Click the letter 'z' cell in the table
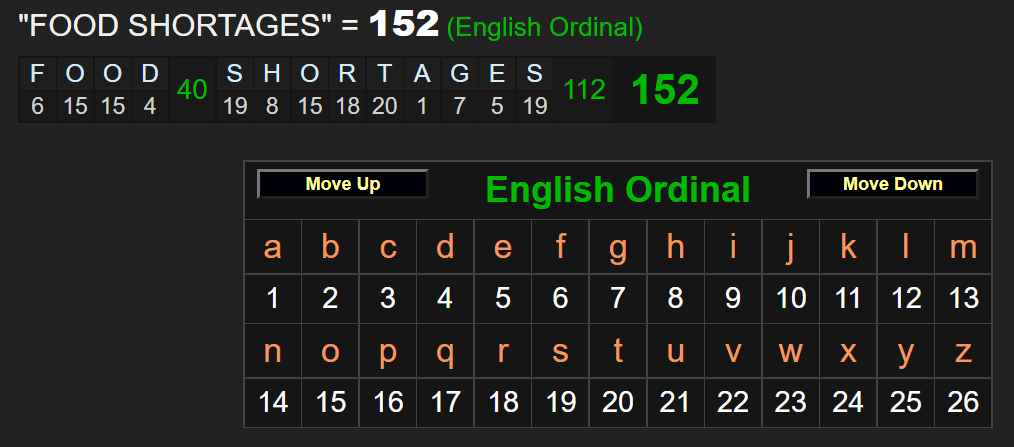Screen dimensions: 1014x447 point(962,351)
